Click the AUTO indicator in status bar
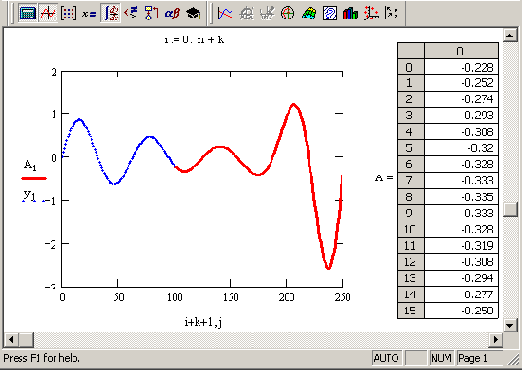Screen dimensions: 522x370 [x=386, y=358]
